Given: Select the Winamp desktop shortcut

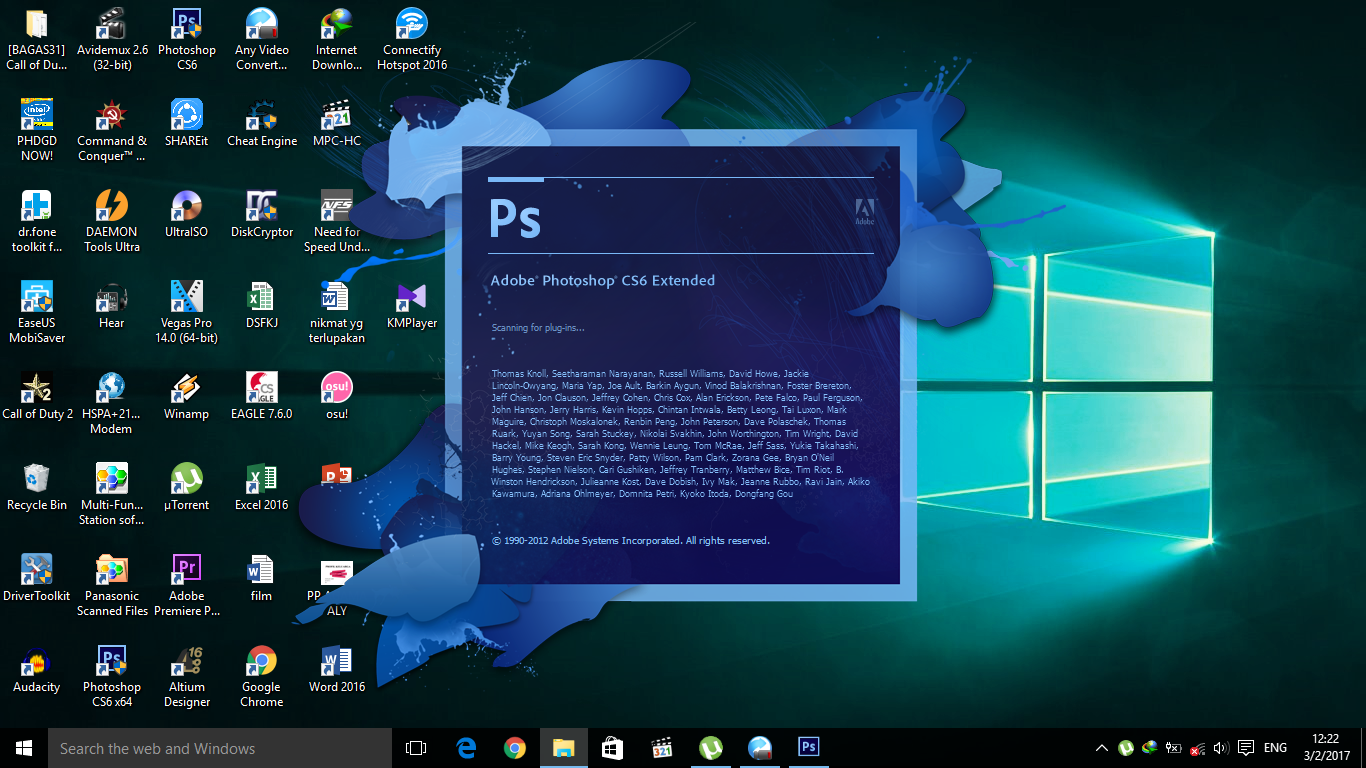Looking at the screenshot, I should point(187,397).
